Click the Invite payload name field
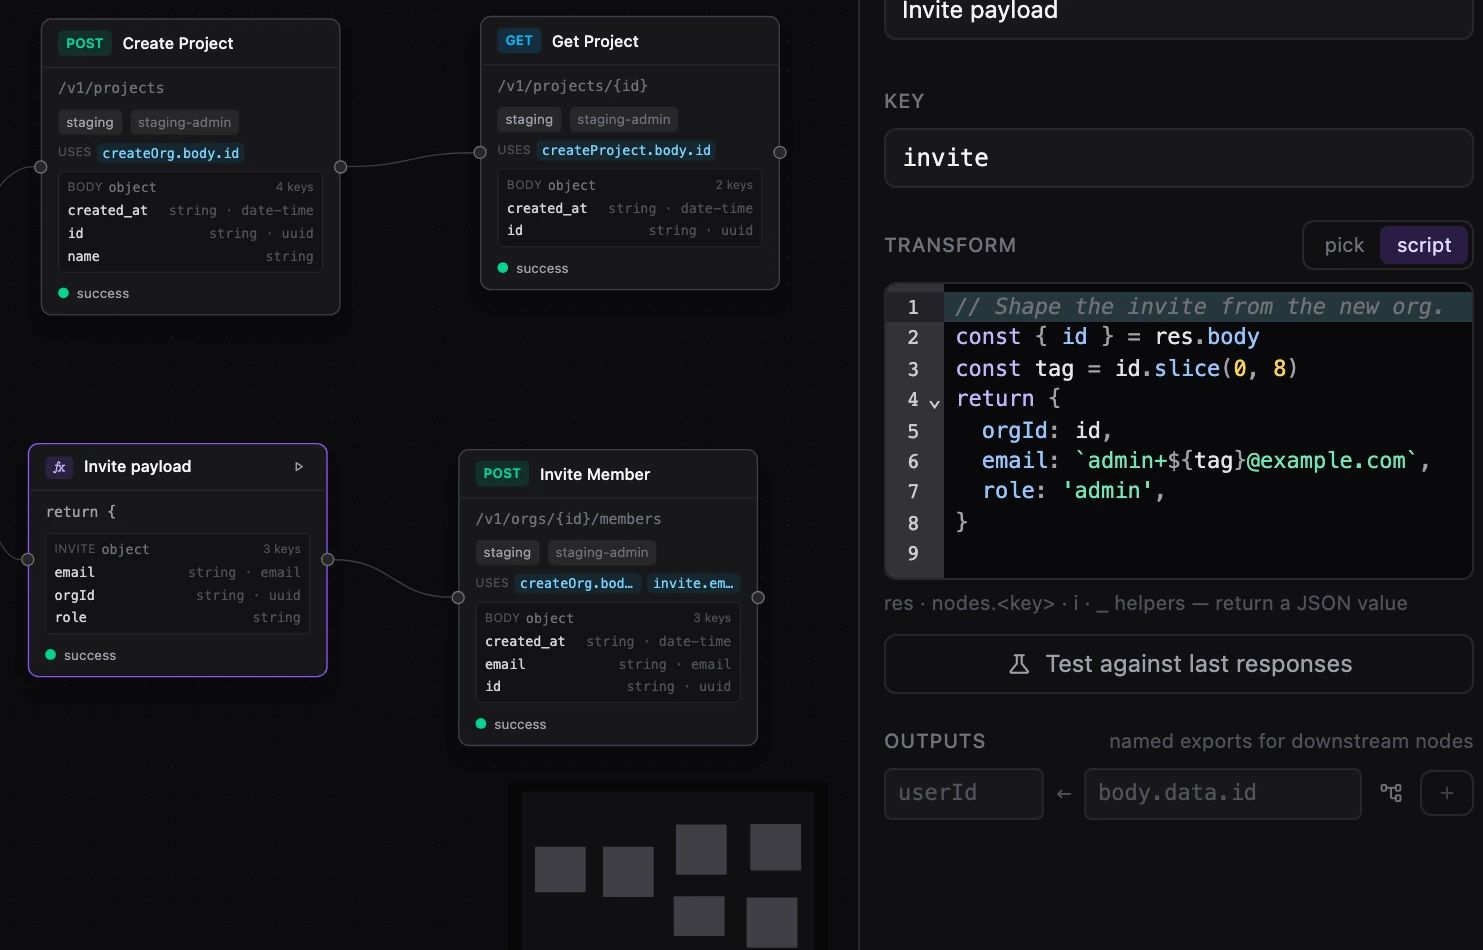The height and width of the screenshot is (950, 1483). point(1178,14)
